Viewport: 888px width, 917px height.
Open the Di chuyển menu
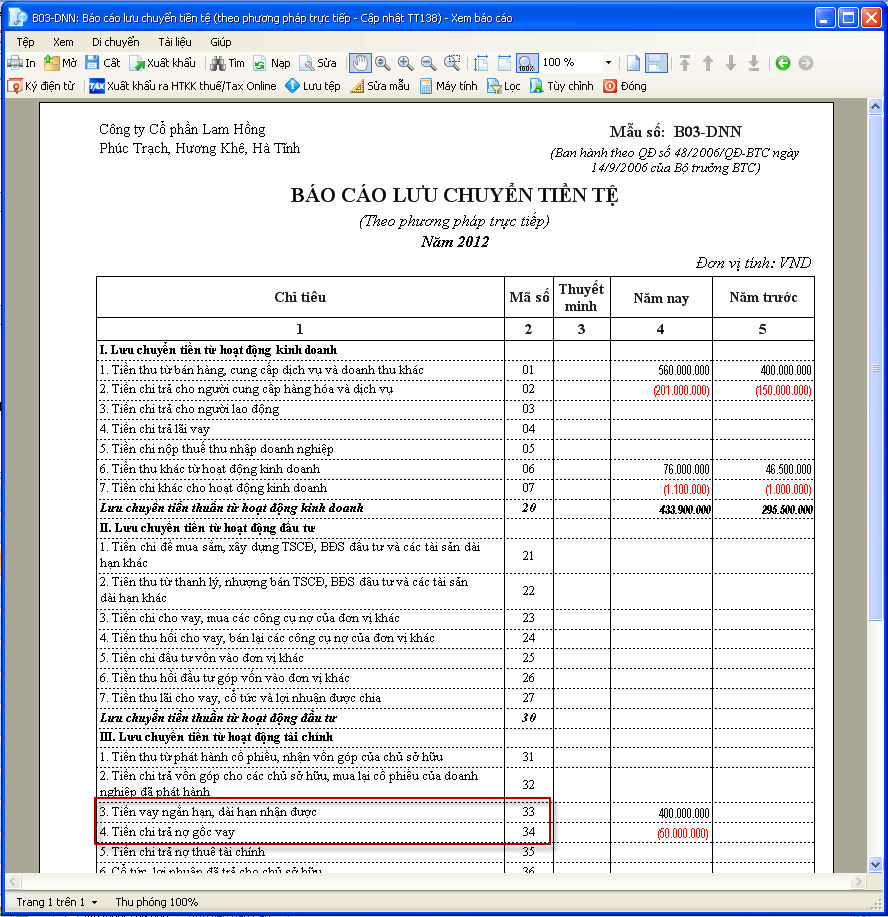tap(116, 42)
